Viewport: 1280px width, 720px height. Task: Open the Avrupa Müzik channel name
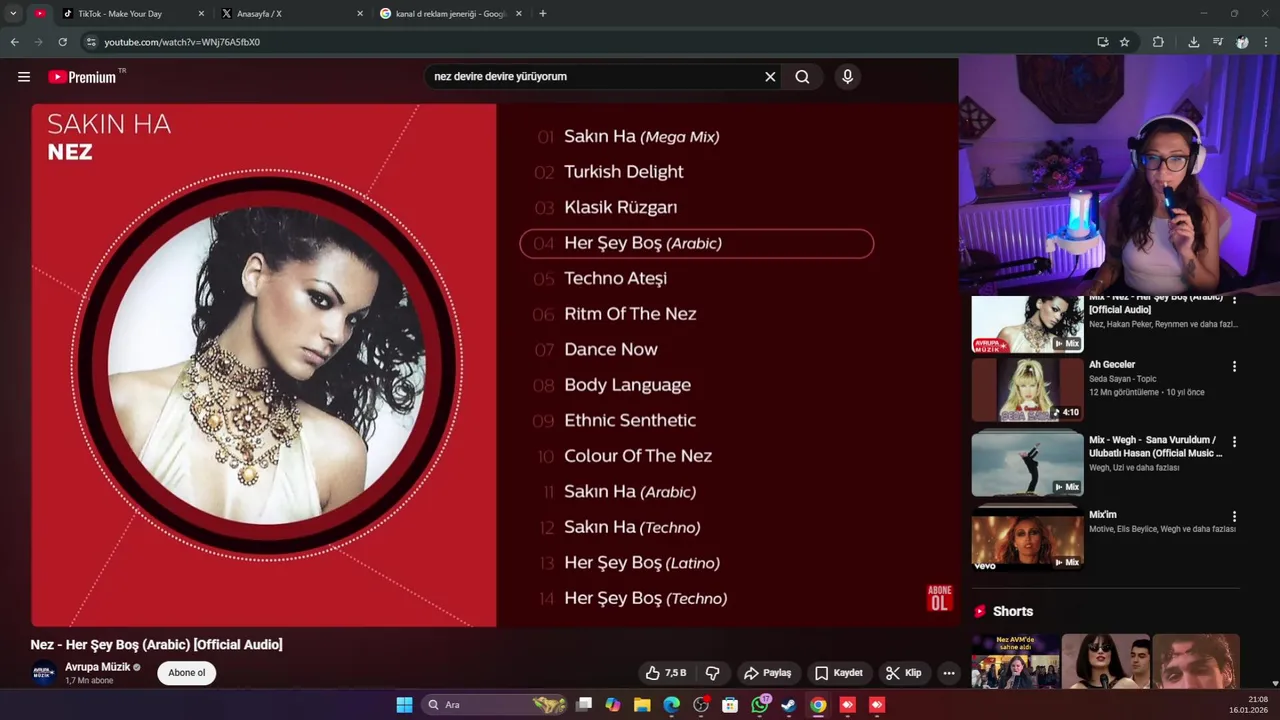click(97, 667)
